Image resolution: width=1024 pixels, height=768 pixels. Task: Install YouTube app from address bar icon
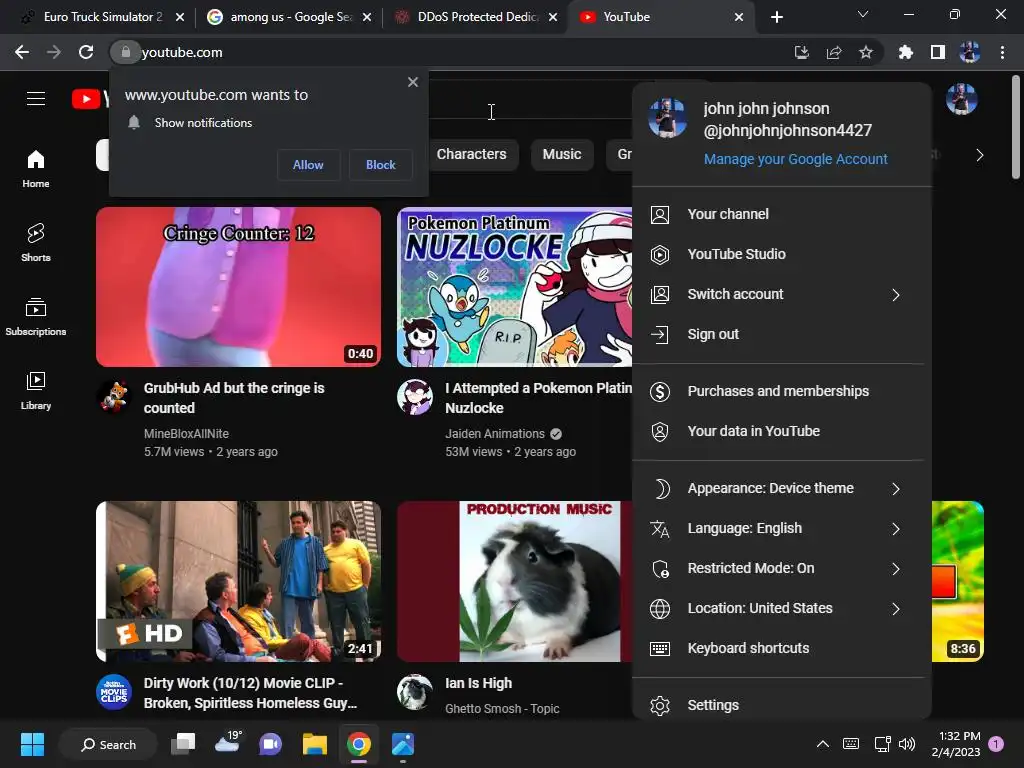[801, 52]
